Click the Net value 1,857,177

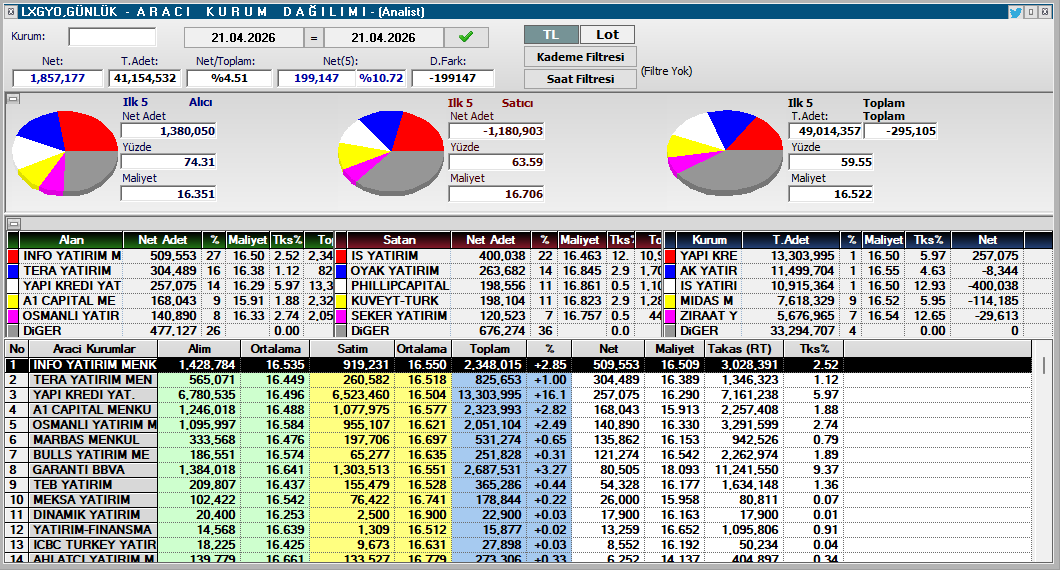57,78
